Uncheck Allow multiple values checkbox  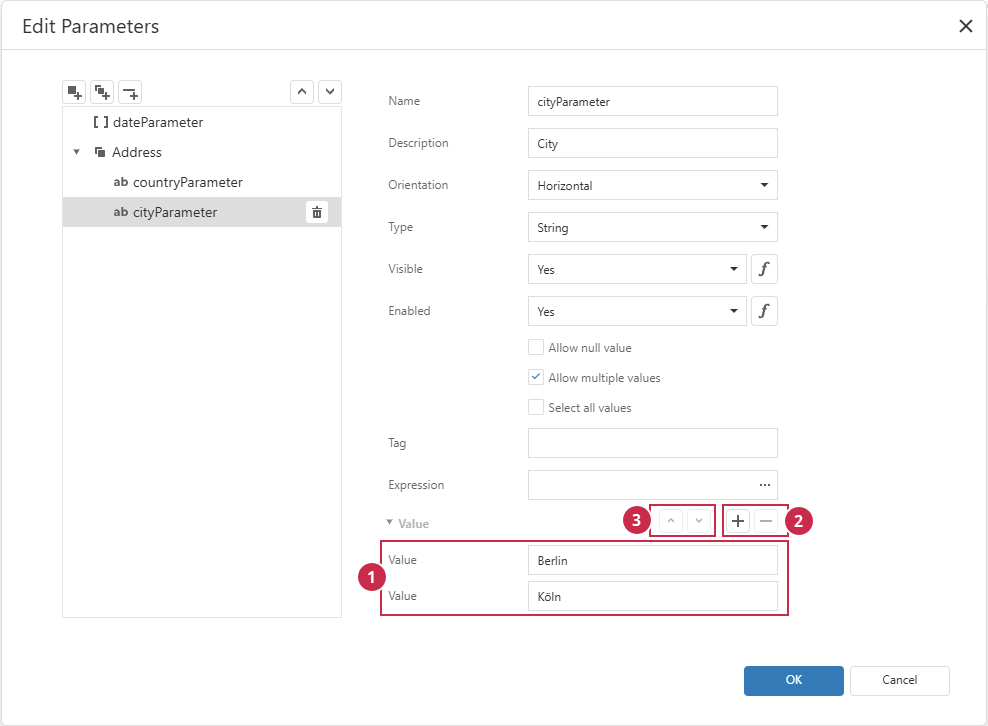[536, 377]
